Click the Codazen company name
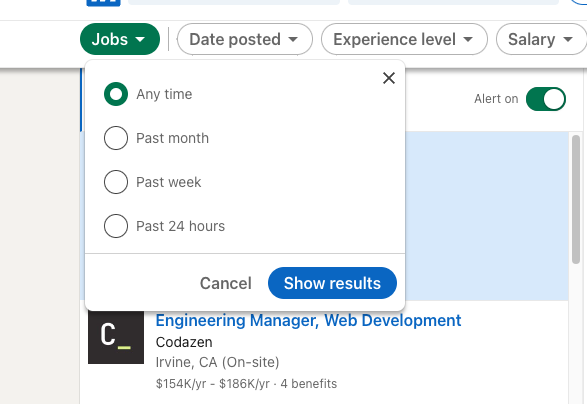This screenshot has width=587, height=404. pos(184,342)
